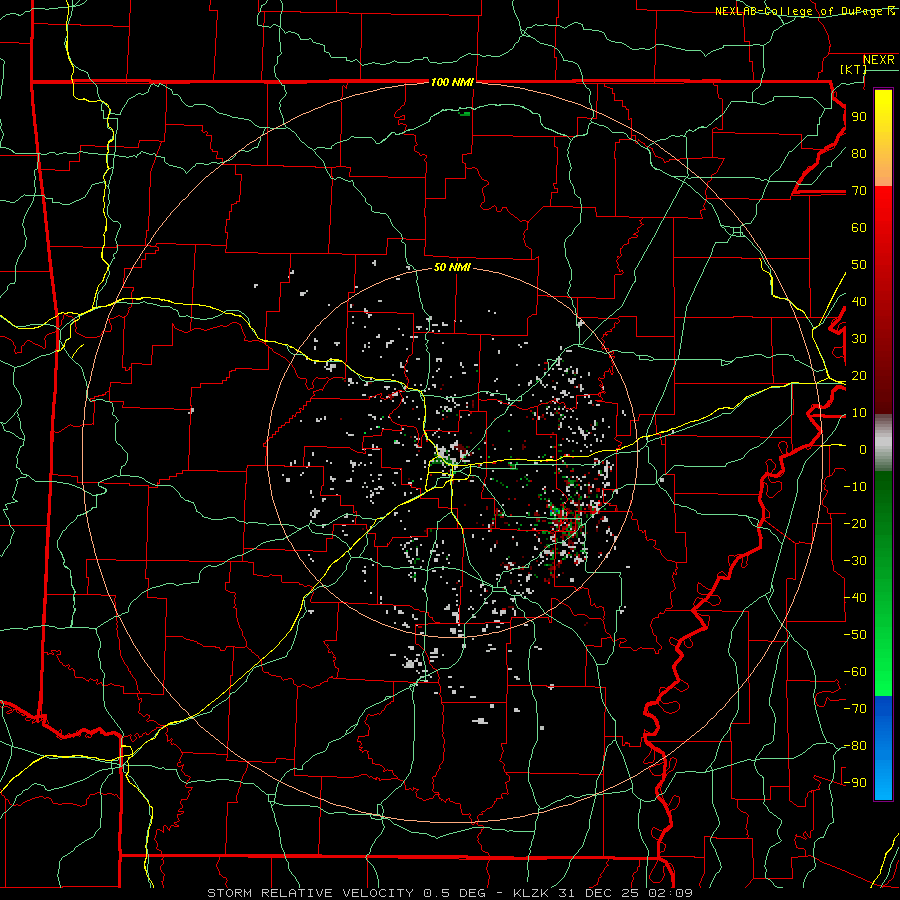Click the -90 value on the velocity scale
Viewport: 900px width, 900px height.
click(855, 783)
